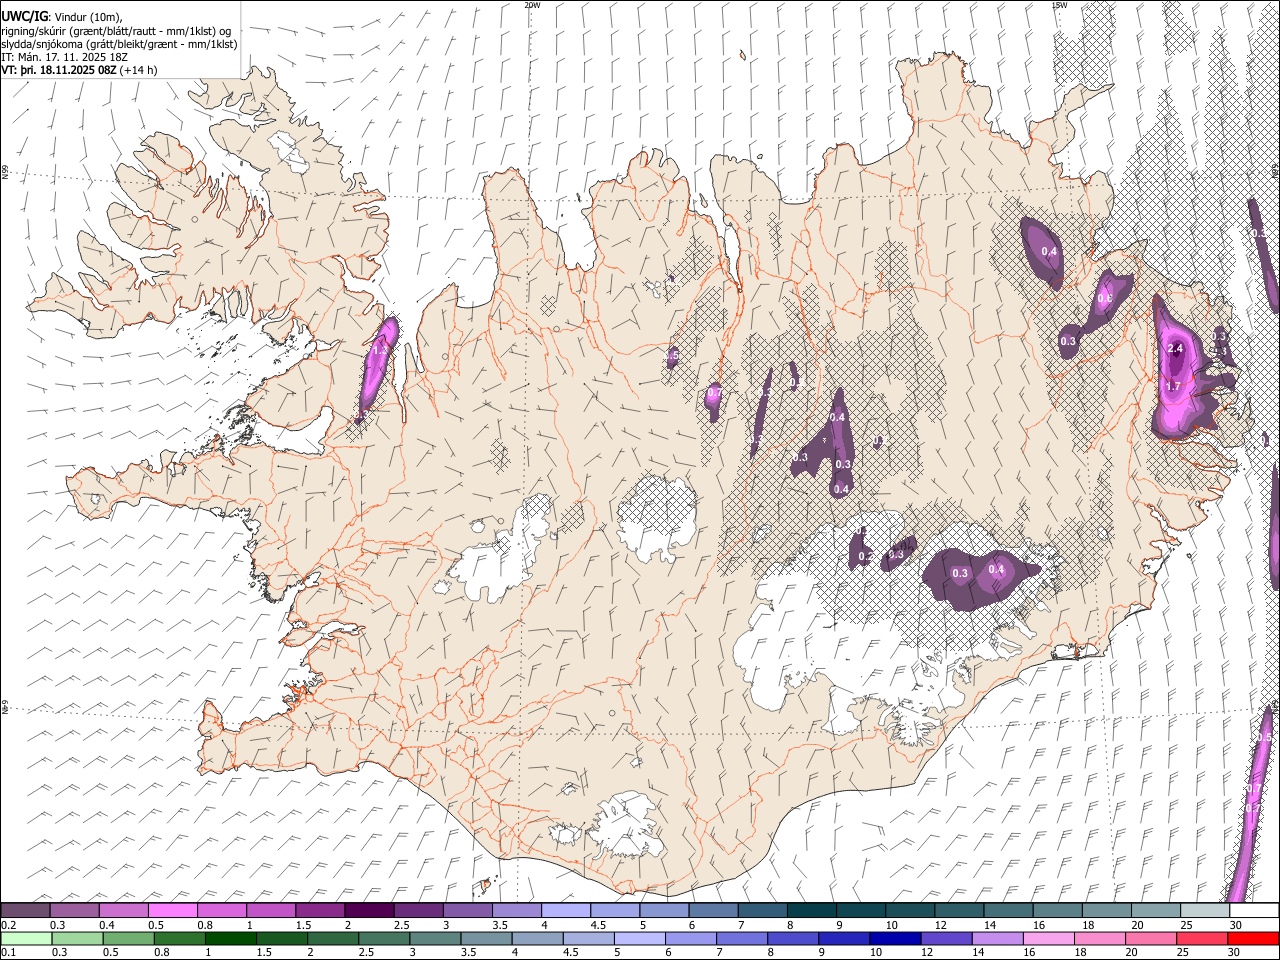Click the '18' label in the top legend row
Image resolution: width=1280 pixels, height=960 pixels.
(1089, 925)
